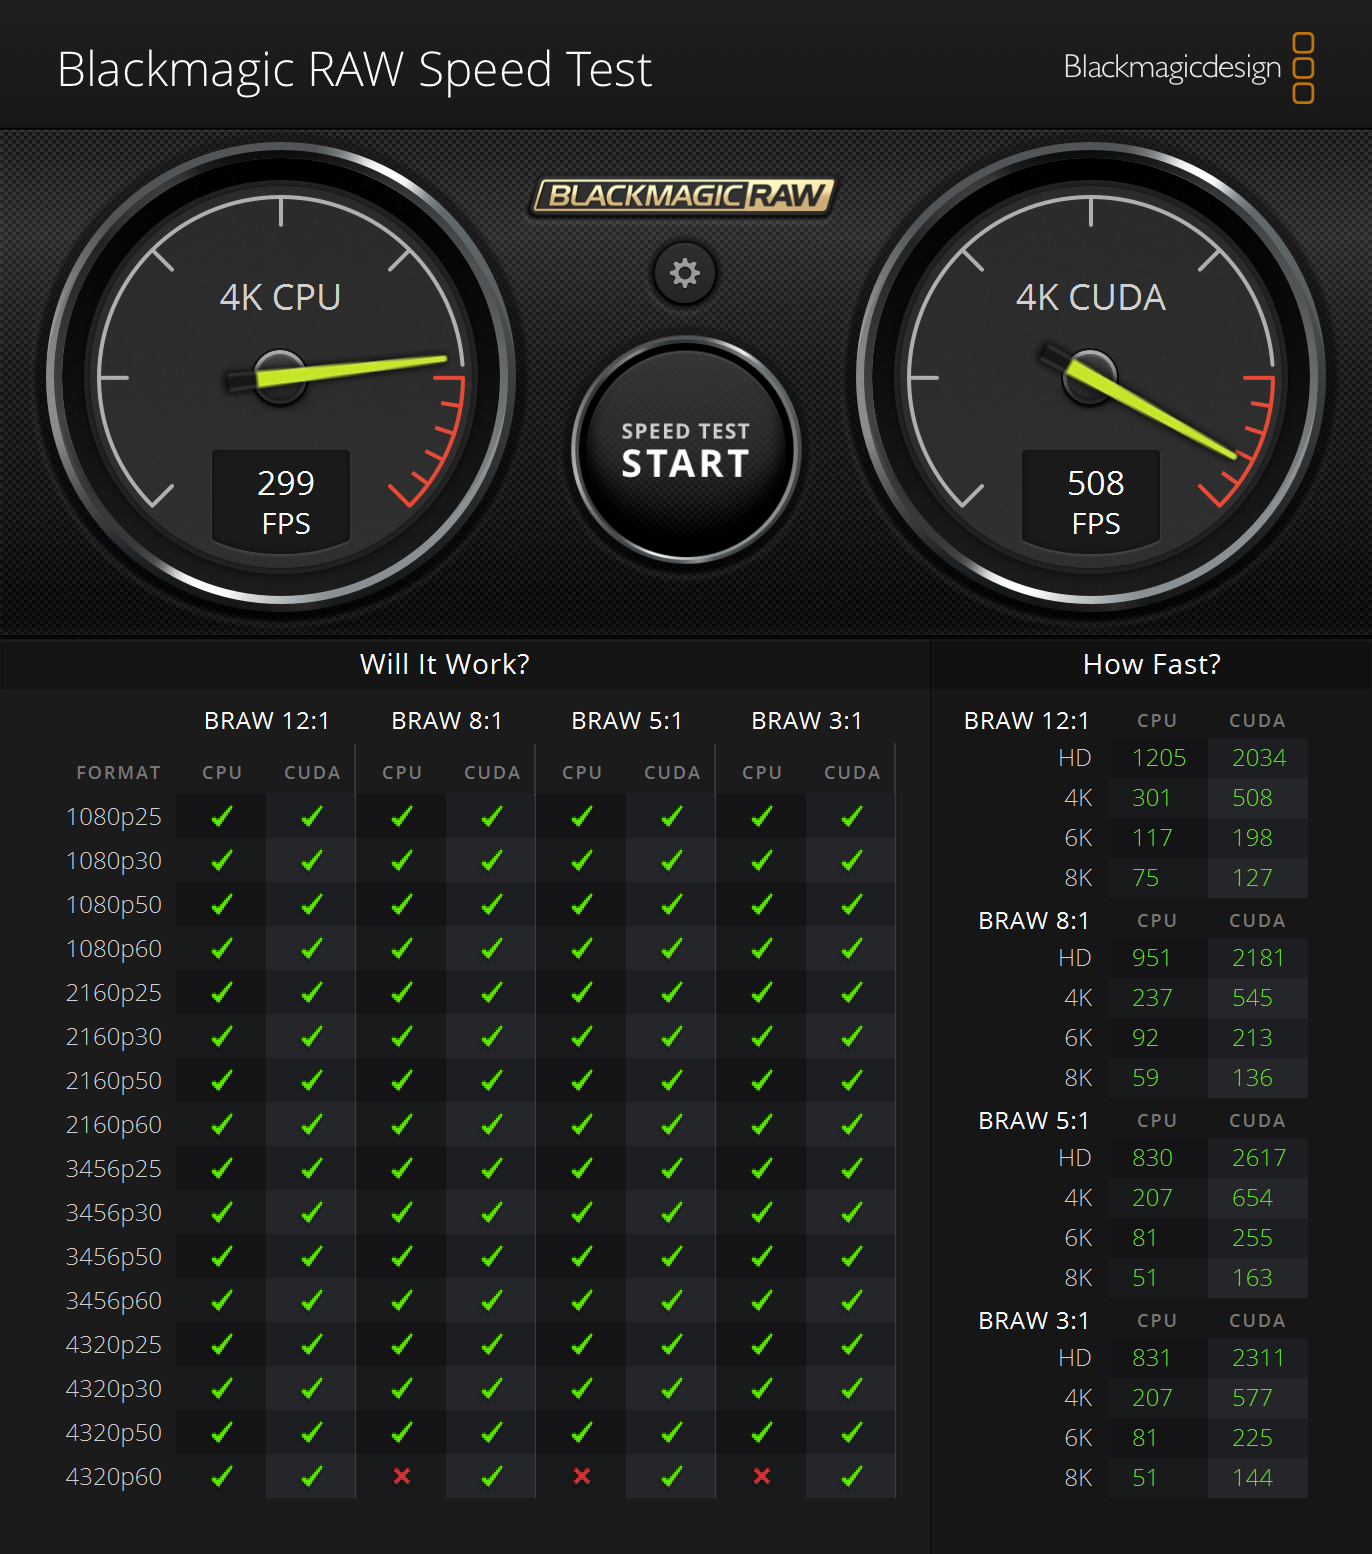Click the FORMAT column label
This screenshot has height=1554, width=1372.
(119, 773)
